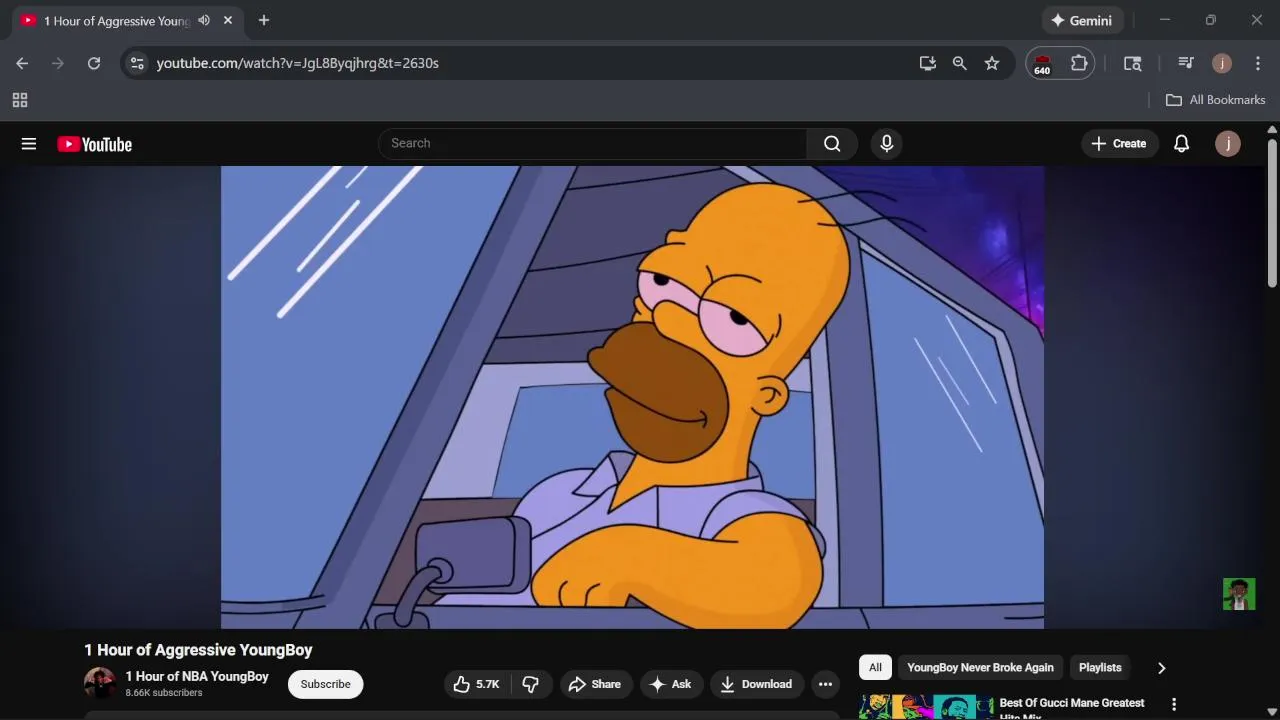Mute the tab via speaker icon
This screenshot has height=720, width=1280.
click(204, 20)
